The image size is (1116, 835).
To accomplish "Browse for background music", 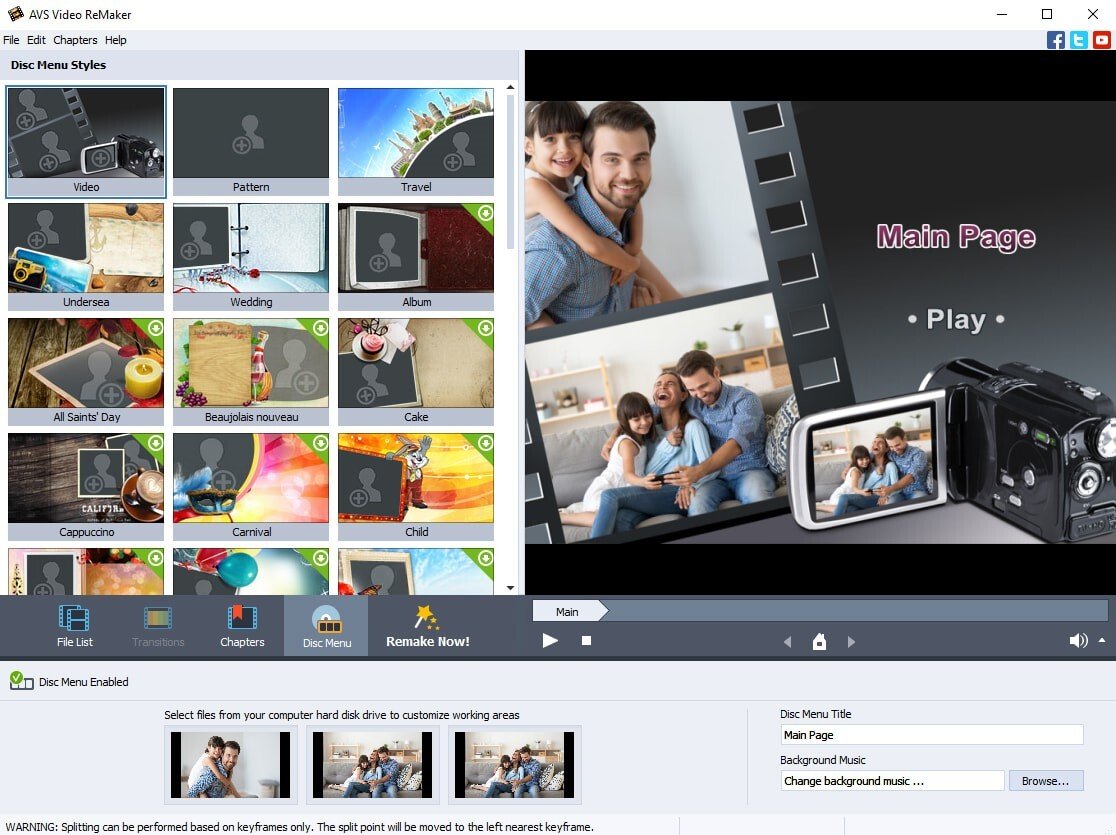I will [1046, 781].
